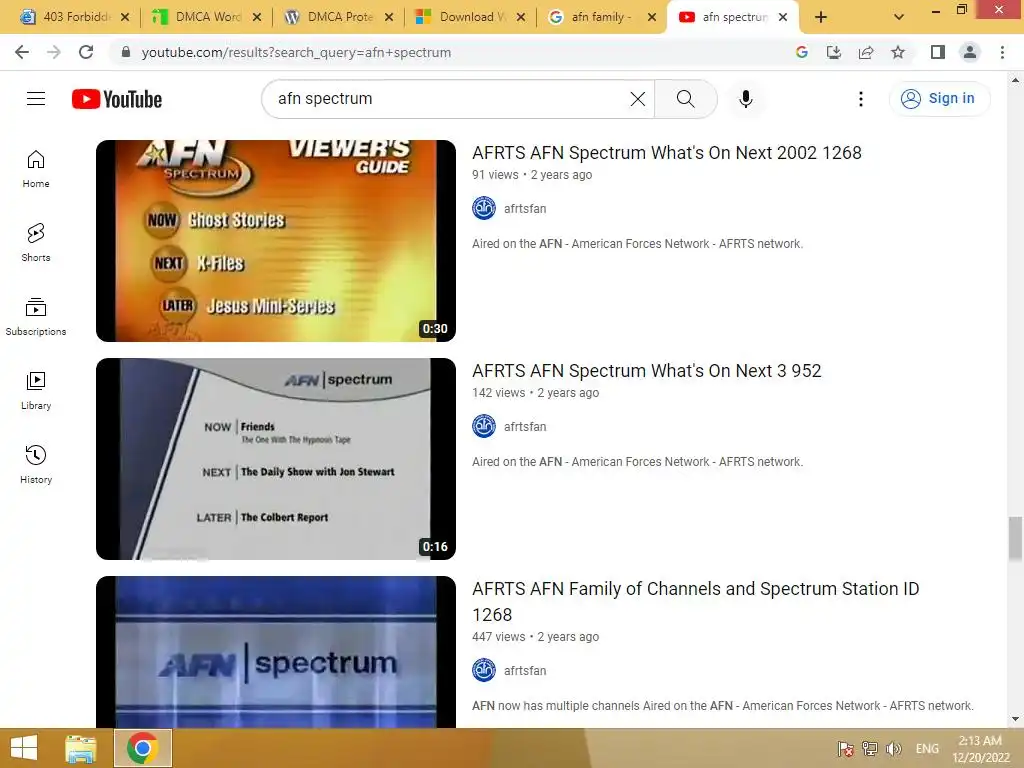Open Chrome three-dot menu
This screenshot has width=1024, height=768.
click(x=1002, y=52)
